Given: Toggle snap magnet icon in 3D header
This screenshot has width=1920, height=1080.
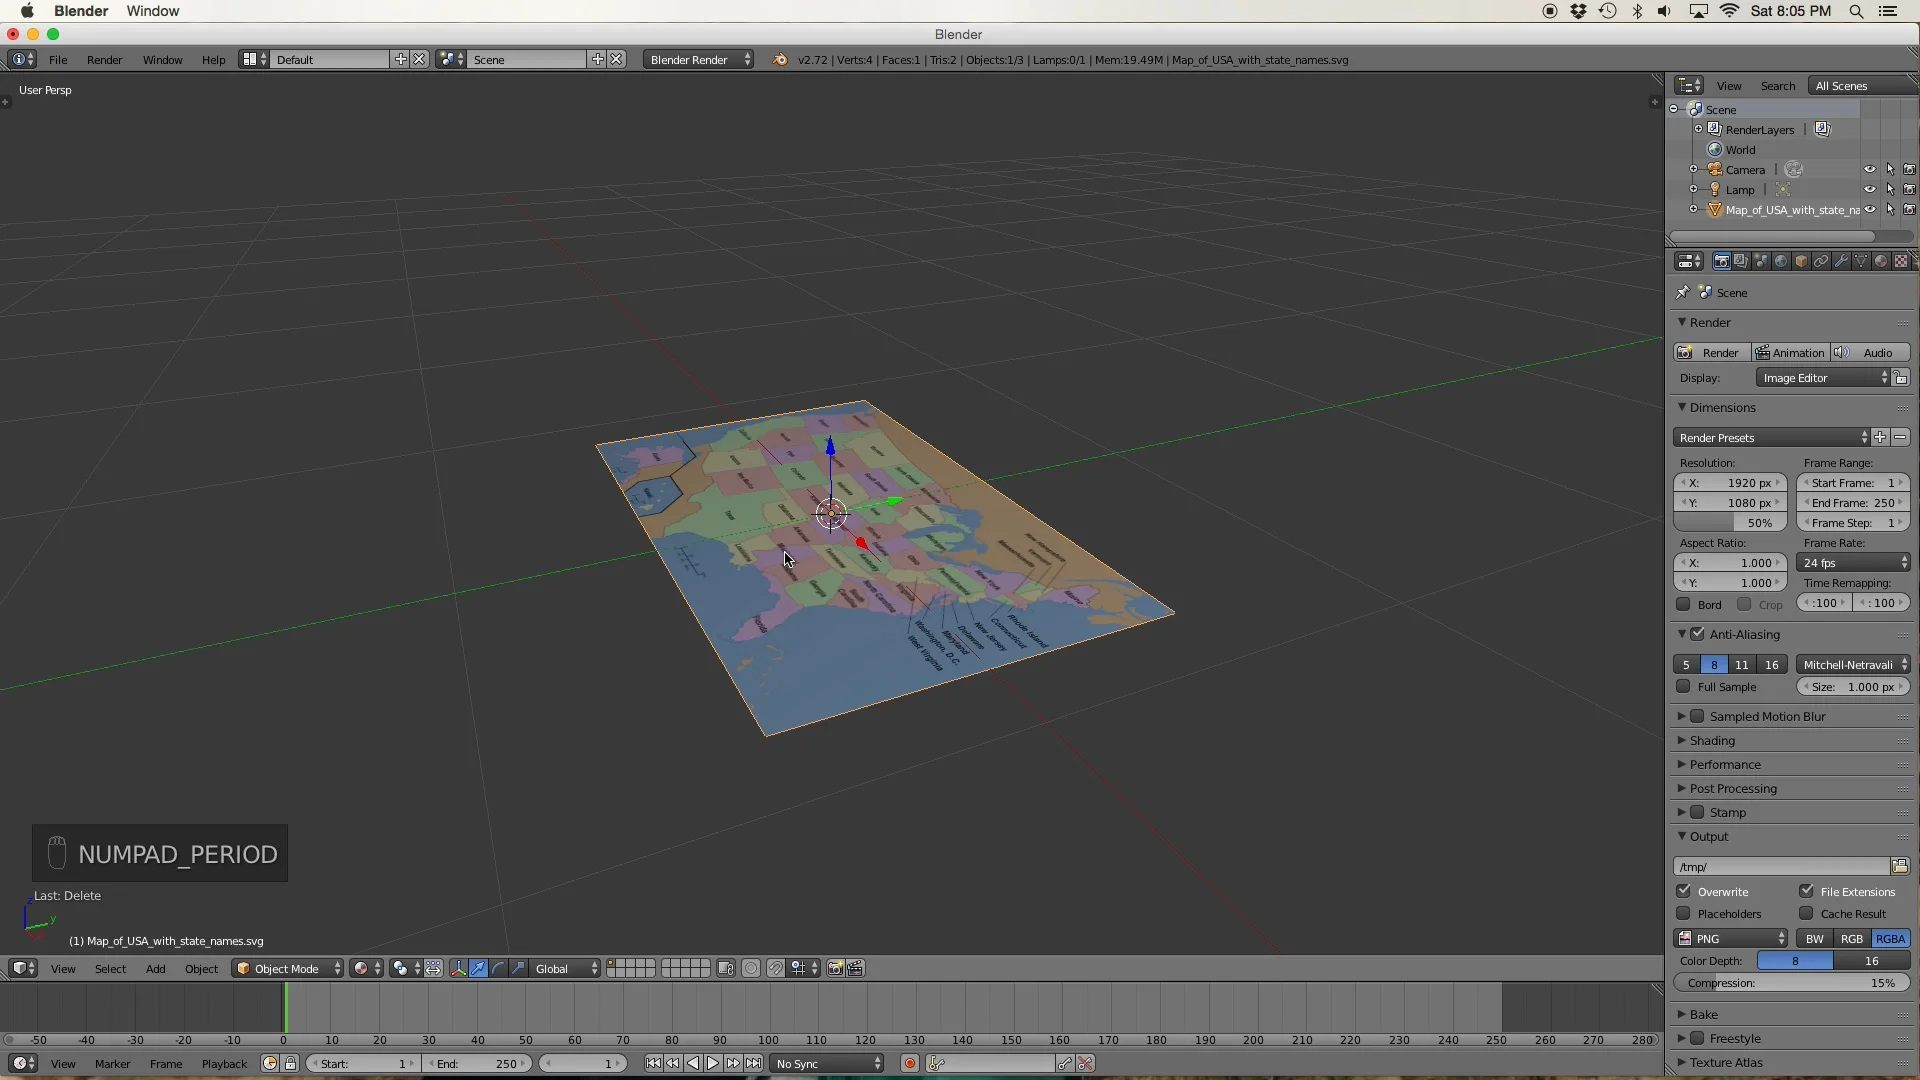Looking at the screenshot, I should click(776, 968).
